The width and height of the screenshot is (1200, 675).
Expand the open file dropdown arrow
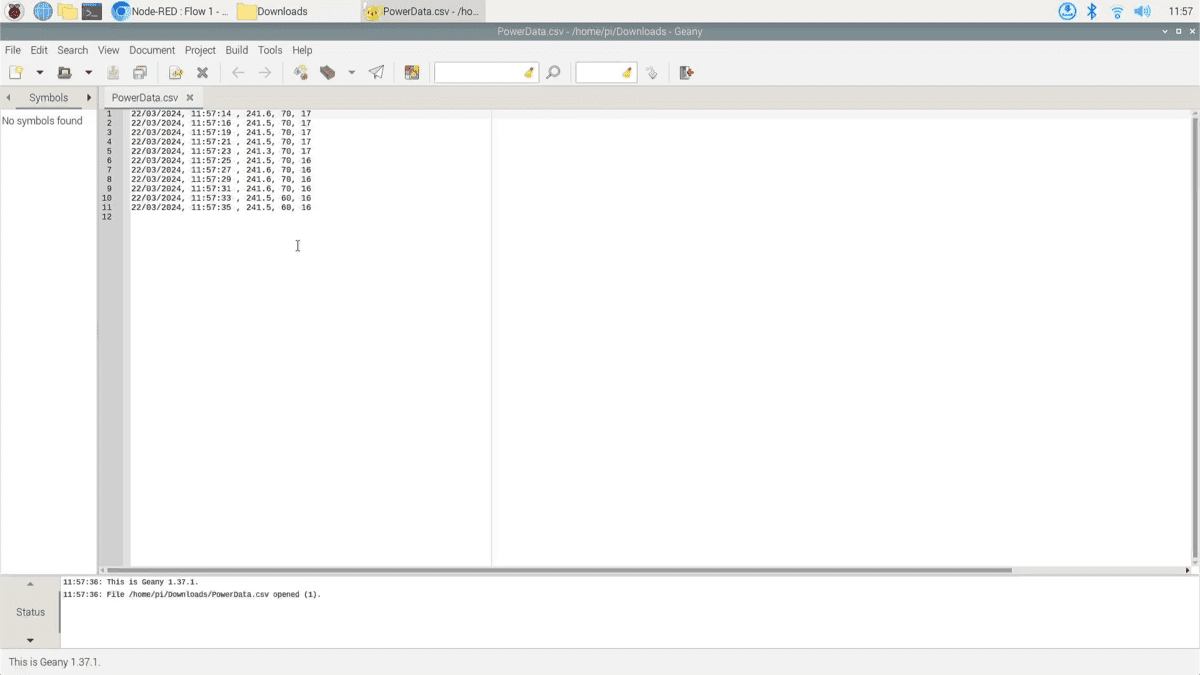coord(88,72)
